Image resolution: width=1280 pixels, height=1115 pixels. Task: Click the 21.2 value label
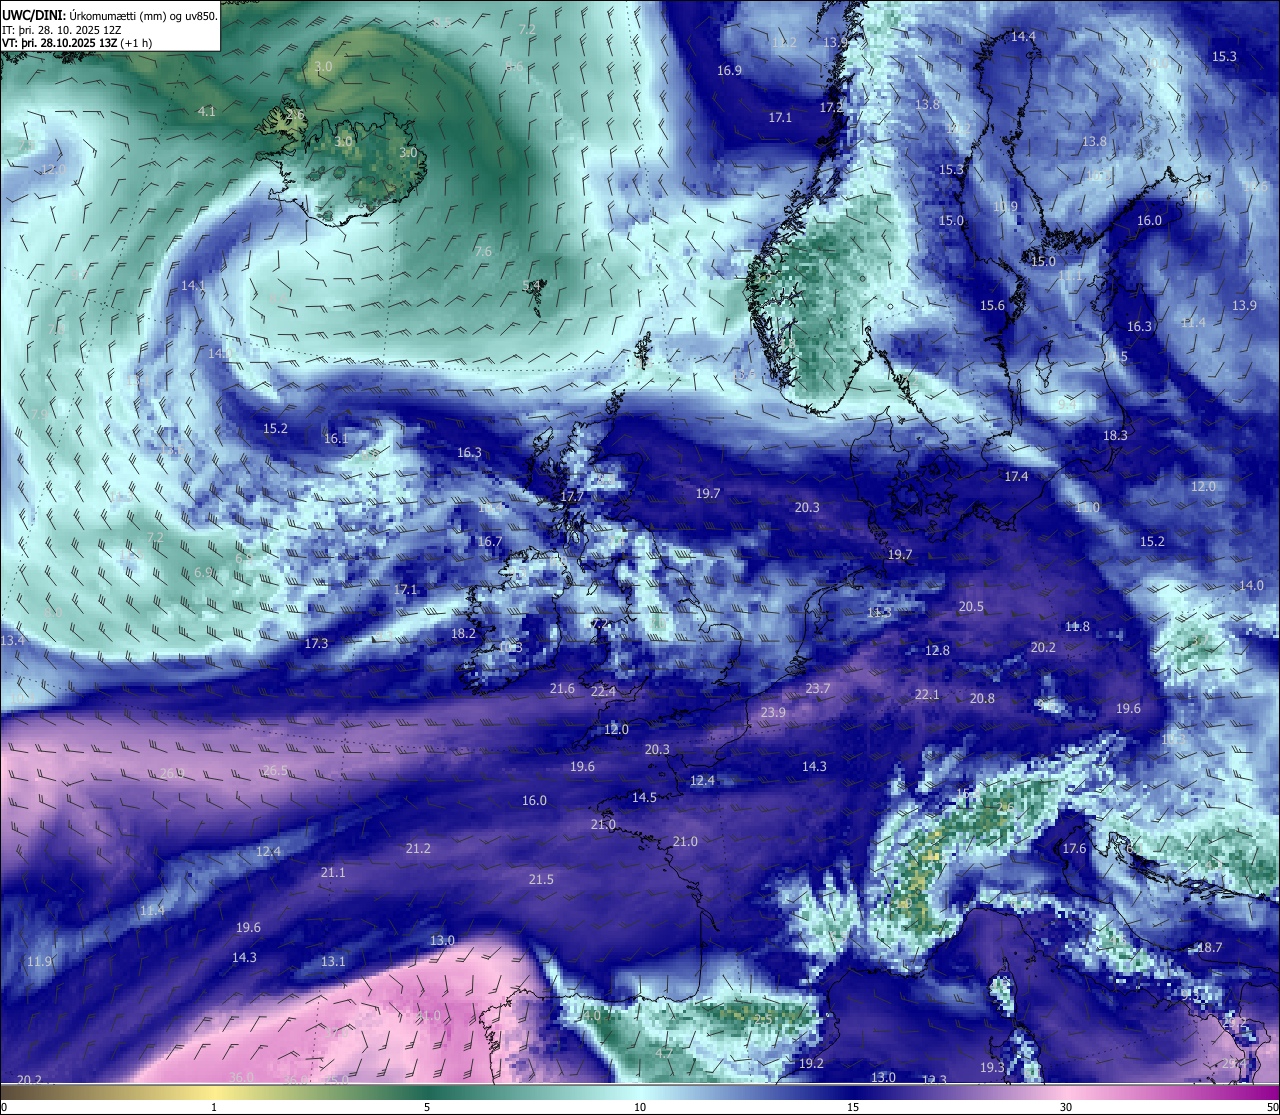[x=418, y=849]
